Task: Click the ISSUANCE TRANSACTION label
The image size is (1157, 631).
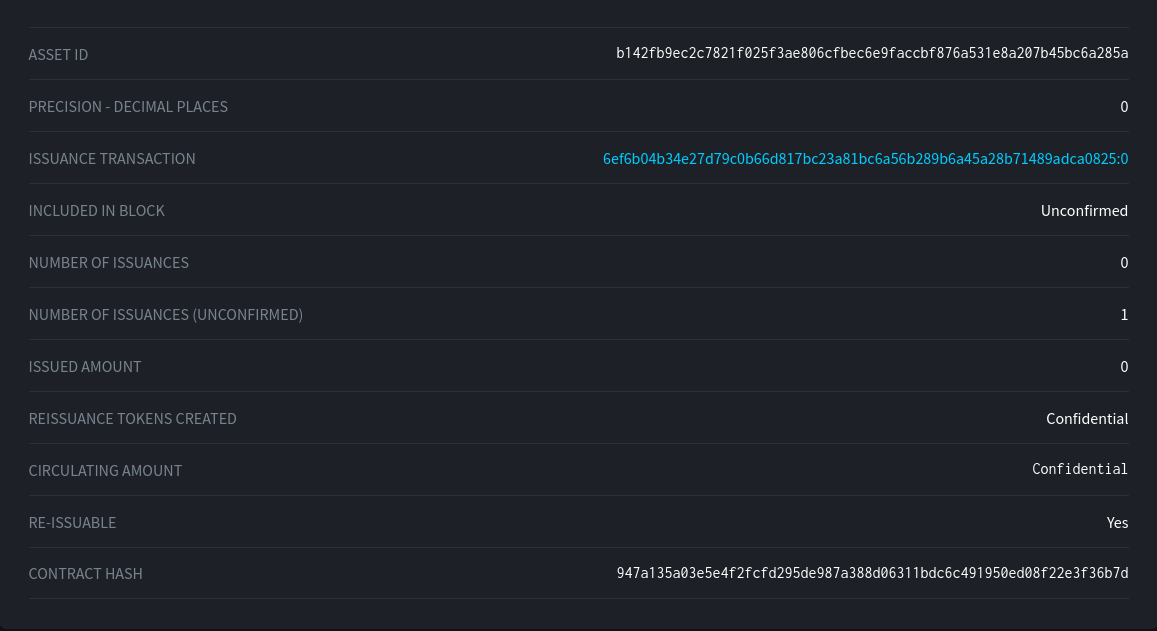Action: 112,159
